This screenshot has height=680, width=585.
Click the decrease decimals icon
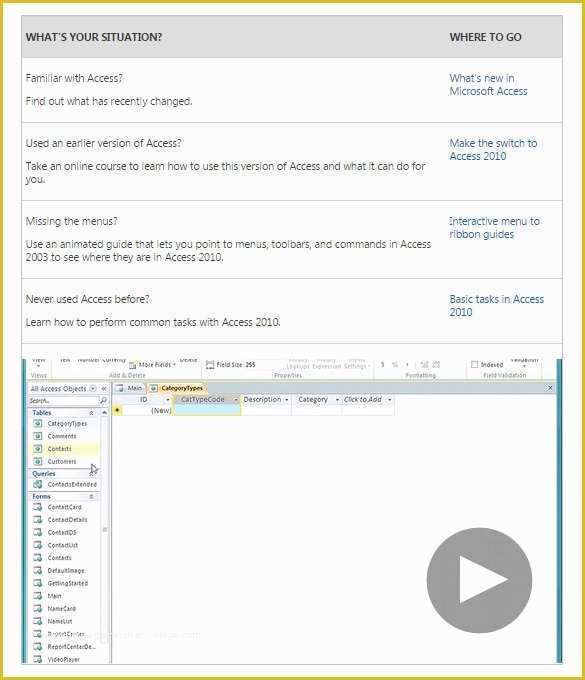(x=437, y=365)
